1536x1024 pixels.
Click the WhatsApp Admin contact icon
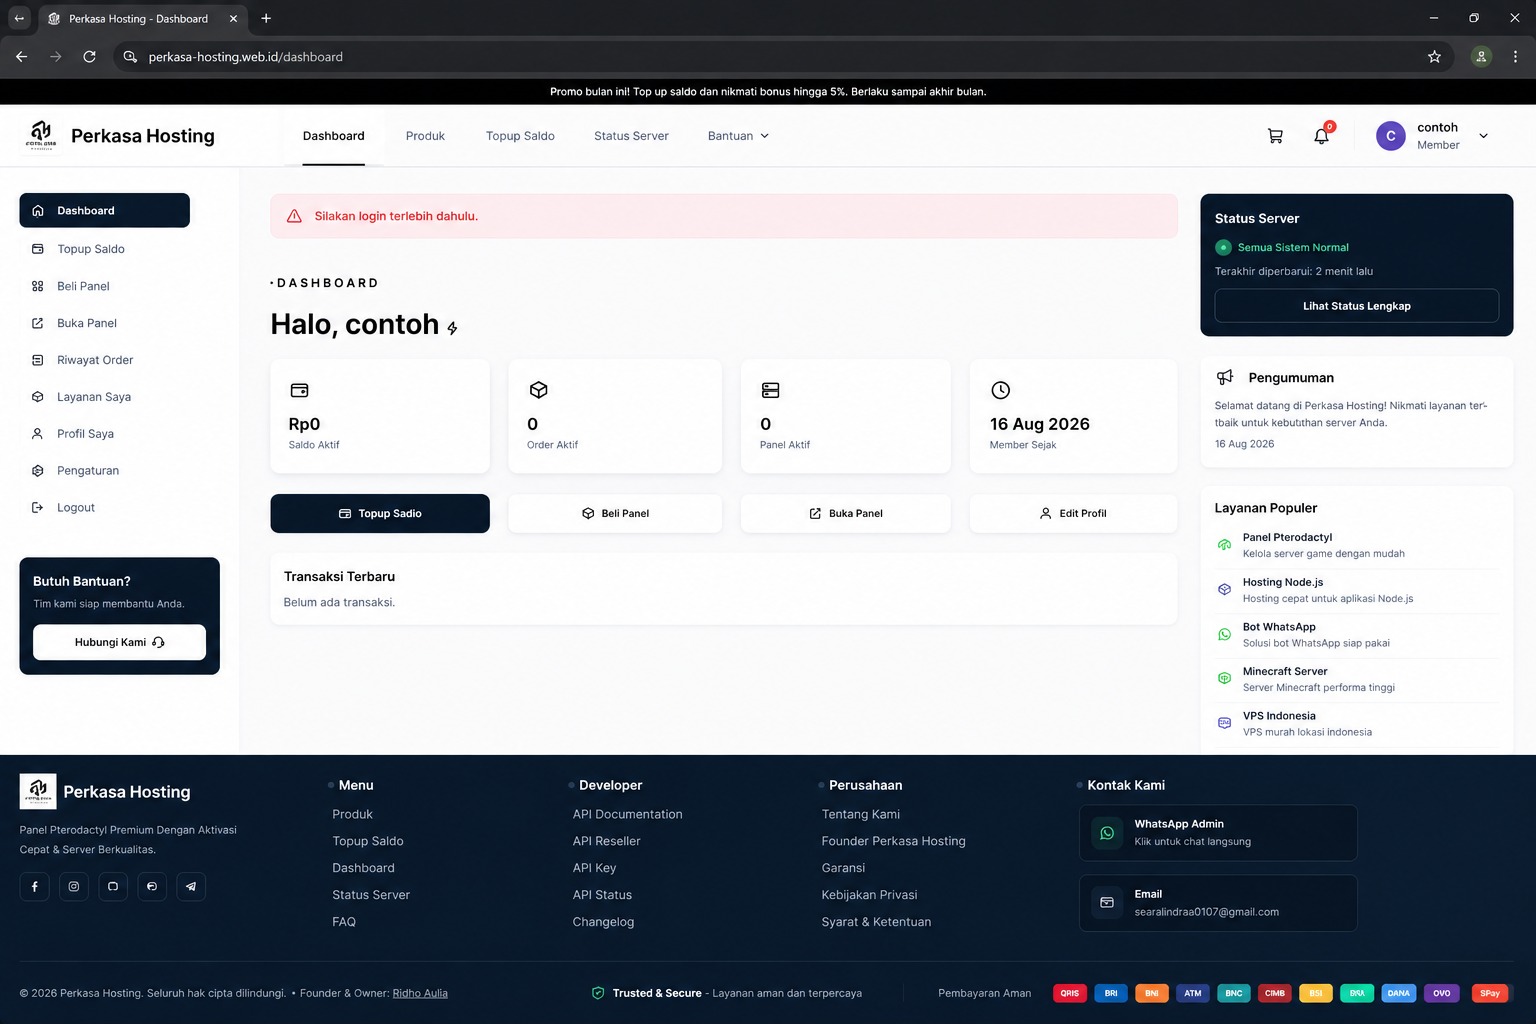(x=1107, y=832)
